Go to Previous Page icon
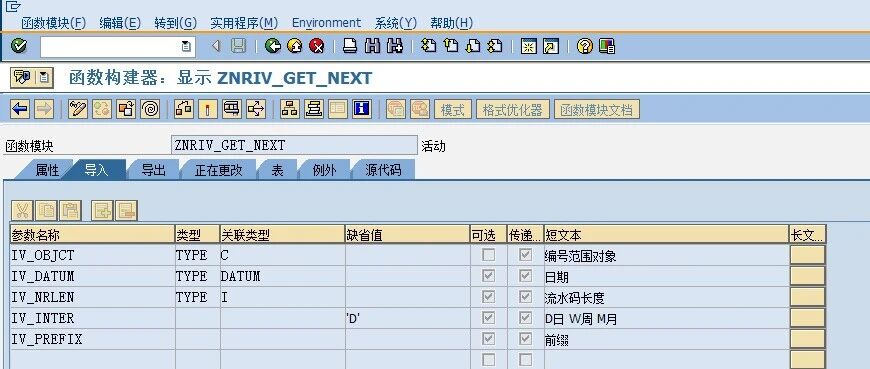Screen dimensions: 870x369 tap(451, 46)
